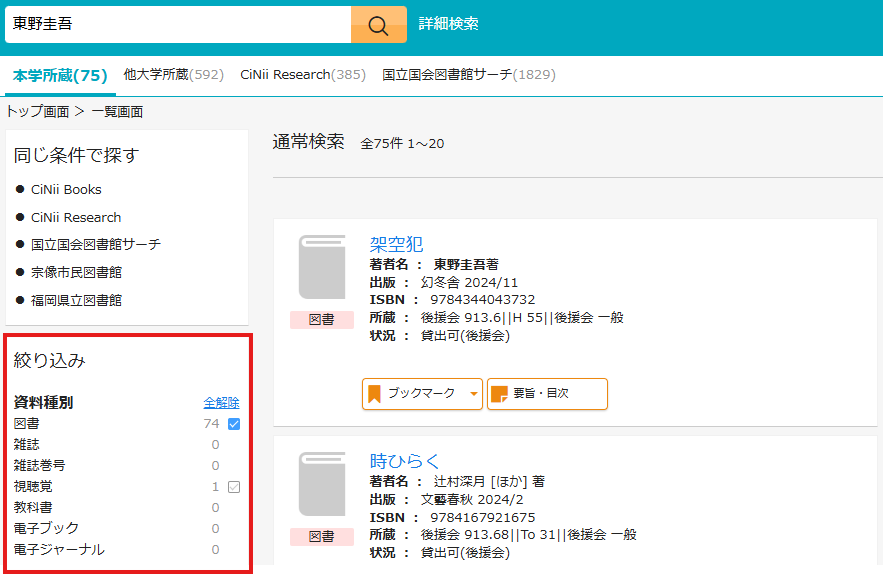Screen dimensions: 883x574
Task: Search 福岡県立図書館 with same conditions
Action: pos(76,300)
